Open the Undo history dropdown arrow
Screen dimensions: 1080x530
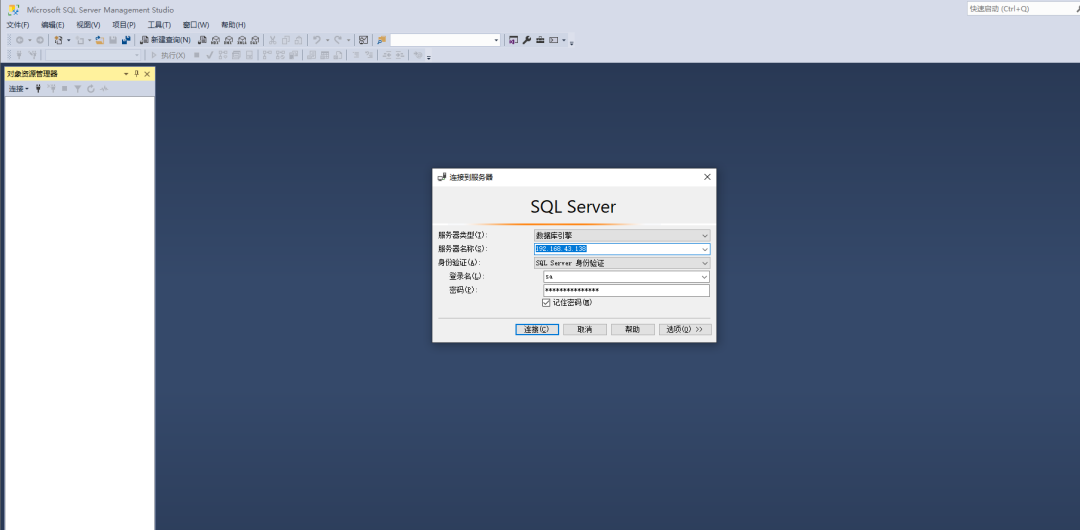click(327, 40)
